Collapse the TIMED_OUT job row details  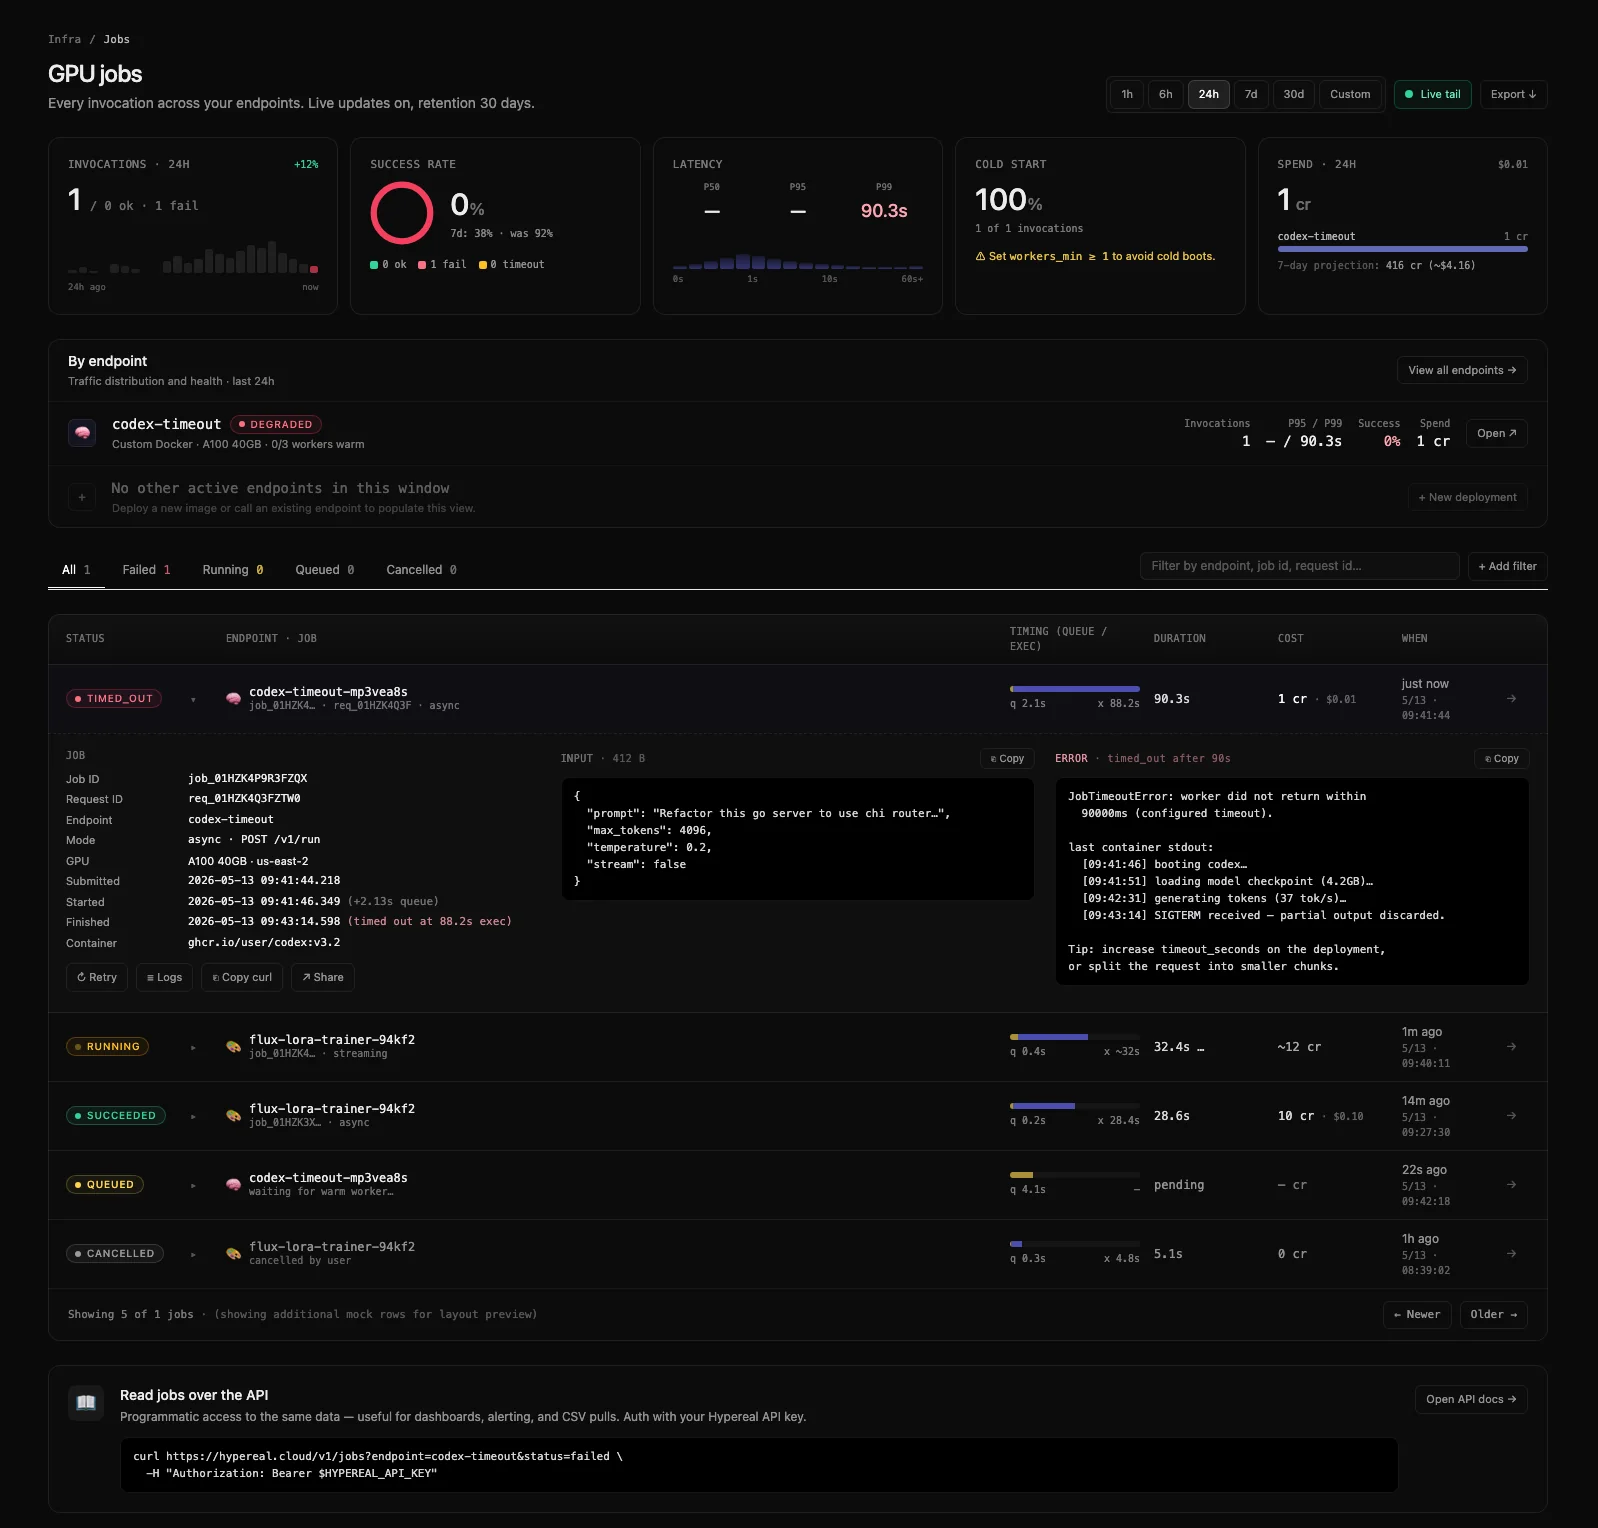click(193, 700)
